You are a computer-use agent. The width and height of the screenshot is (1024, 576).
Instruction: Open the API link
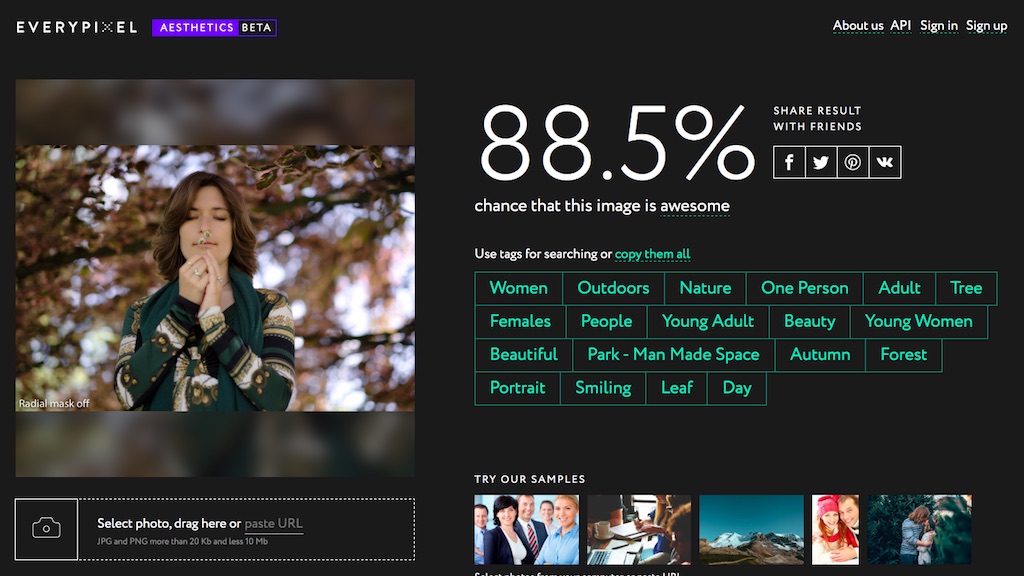[x=901, y=25]
